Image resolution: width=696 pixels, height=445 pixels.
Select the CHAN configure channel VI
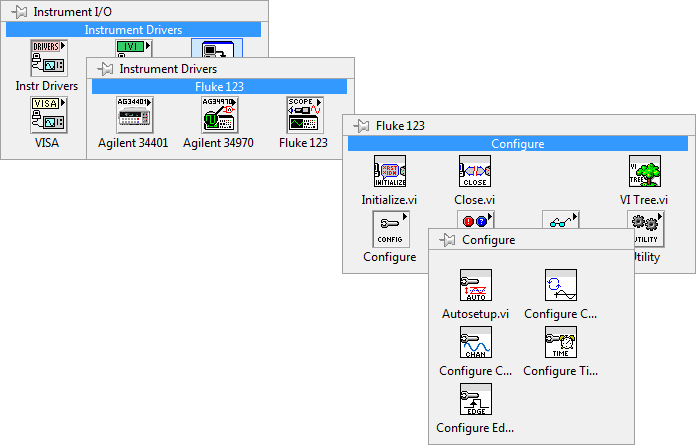point(475,342)
